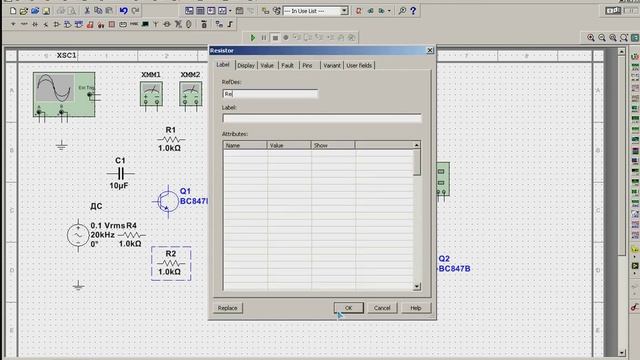Select resistor R4 on the schematic
The image size is (640, 360).
click(x=131, y=235)
